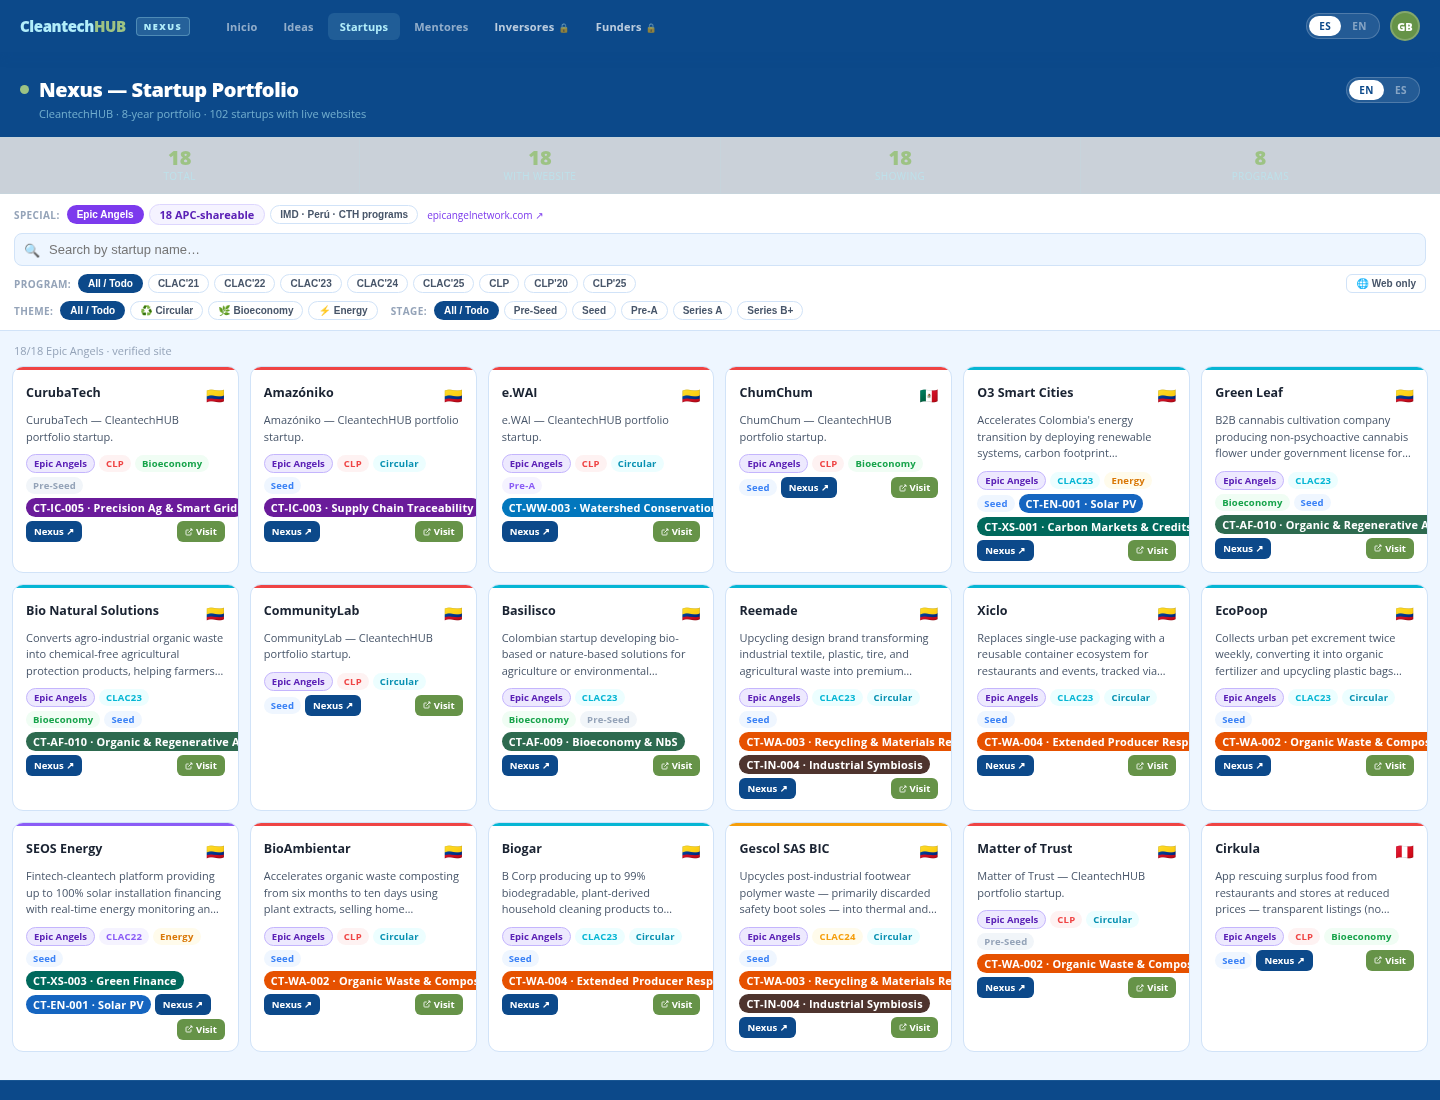The image size is (1440, 1100).
Task: Click the Mexico flag on ChumChum card
Action: click(929, 396)
